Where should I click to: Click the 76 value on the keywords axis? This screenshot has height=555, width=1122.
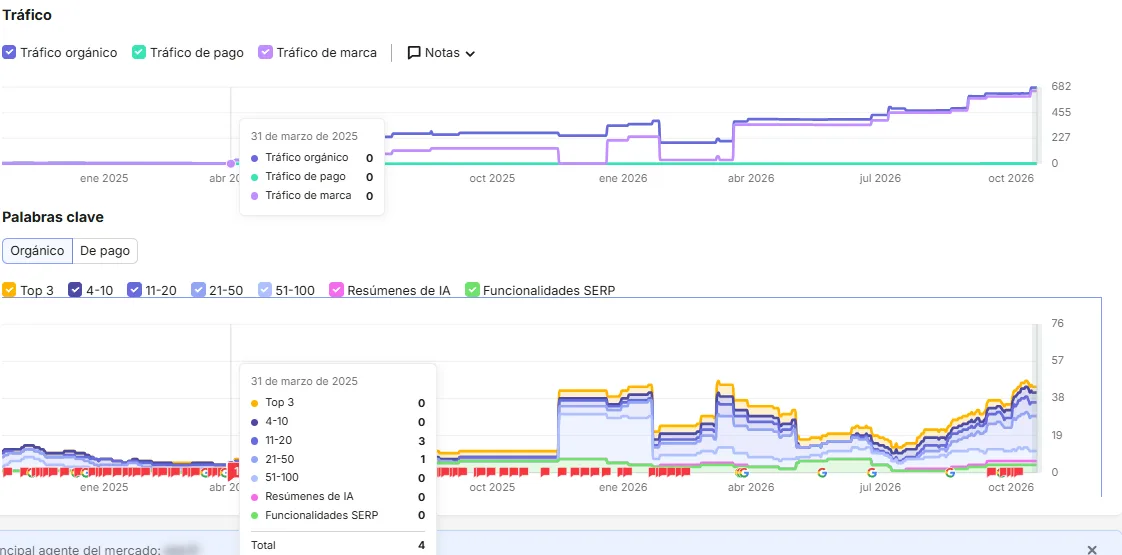click(1057, 323)
